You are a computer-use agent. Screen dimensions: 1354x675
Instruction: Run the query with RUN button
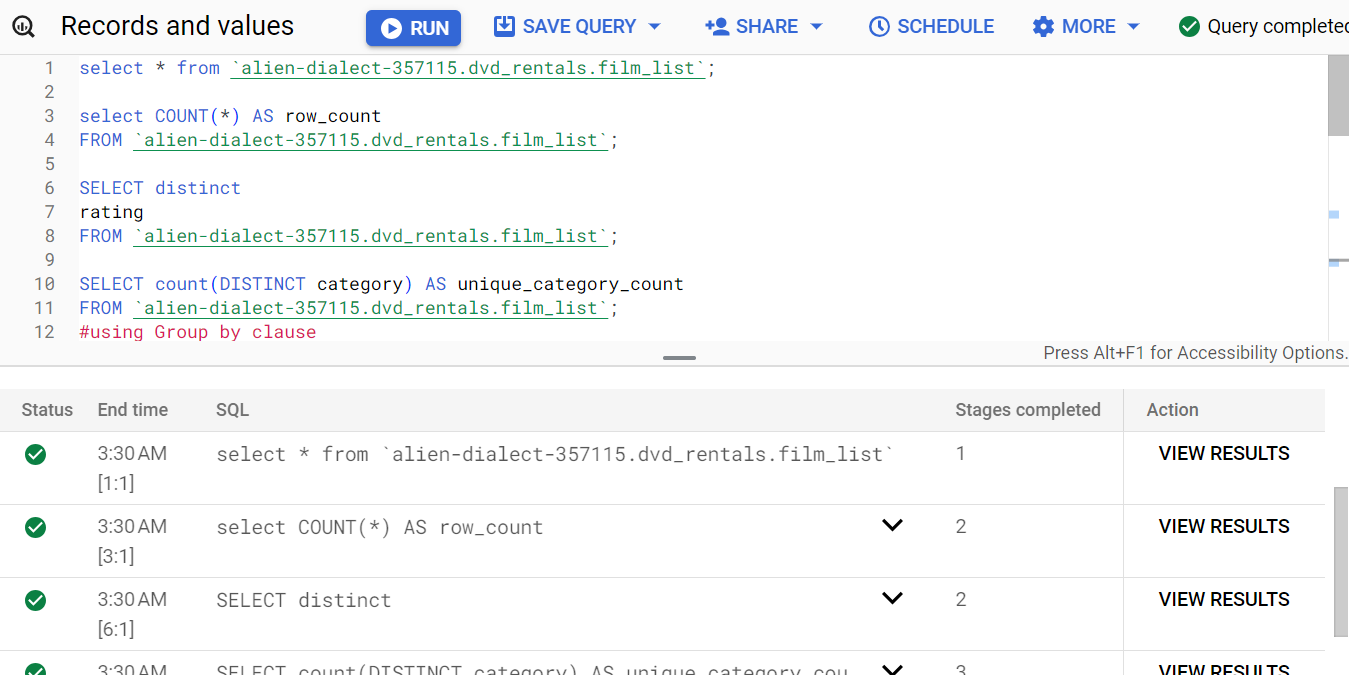pyautogui.click(x=413, y=28)
